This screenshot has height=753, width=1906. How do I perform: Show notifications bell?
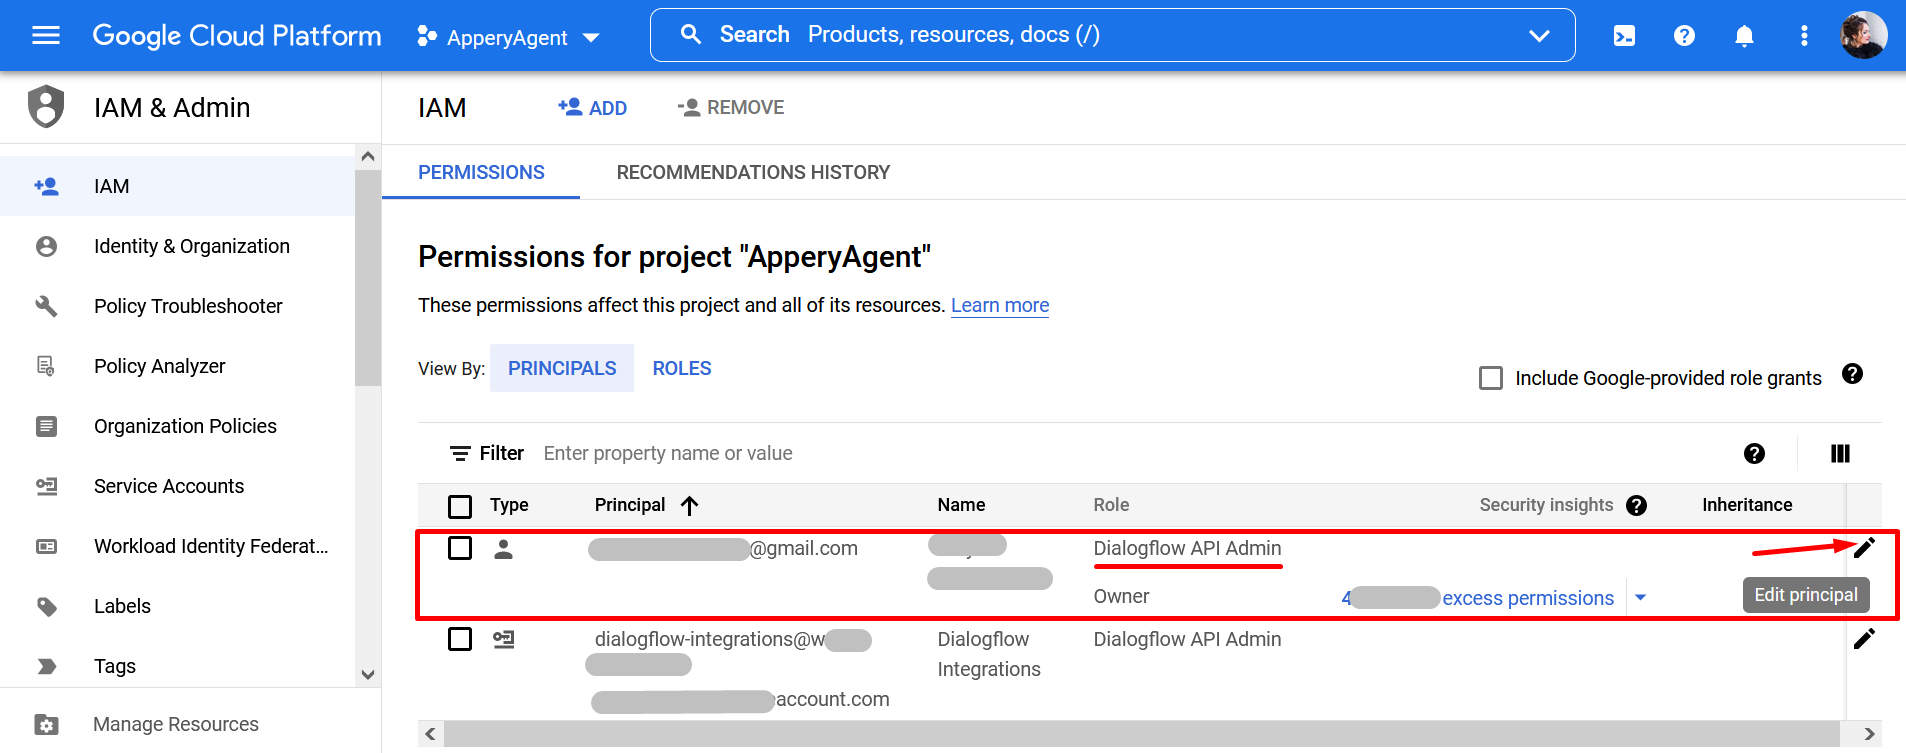click(x=1744, y=36)
